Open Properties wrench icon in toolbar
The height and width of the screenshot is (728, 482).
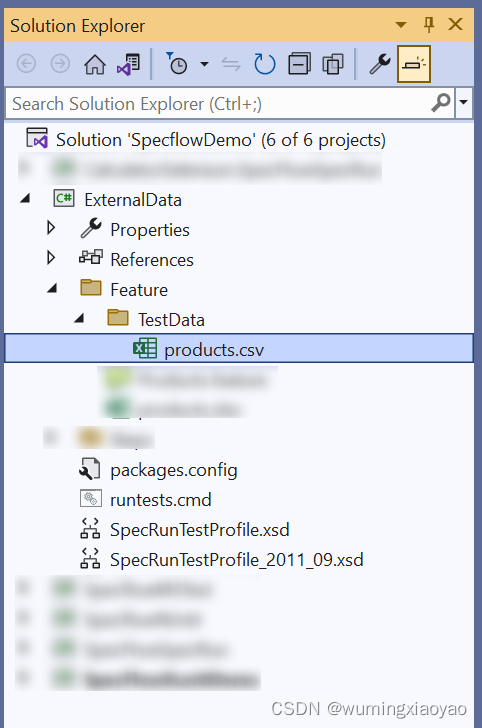380,64
